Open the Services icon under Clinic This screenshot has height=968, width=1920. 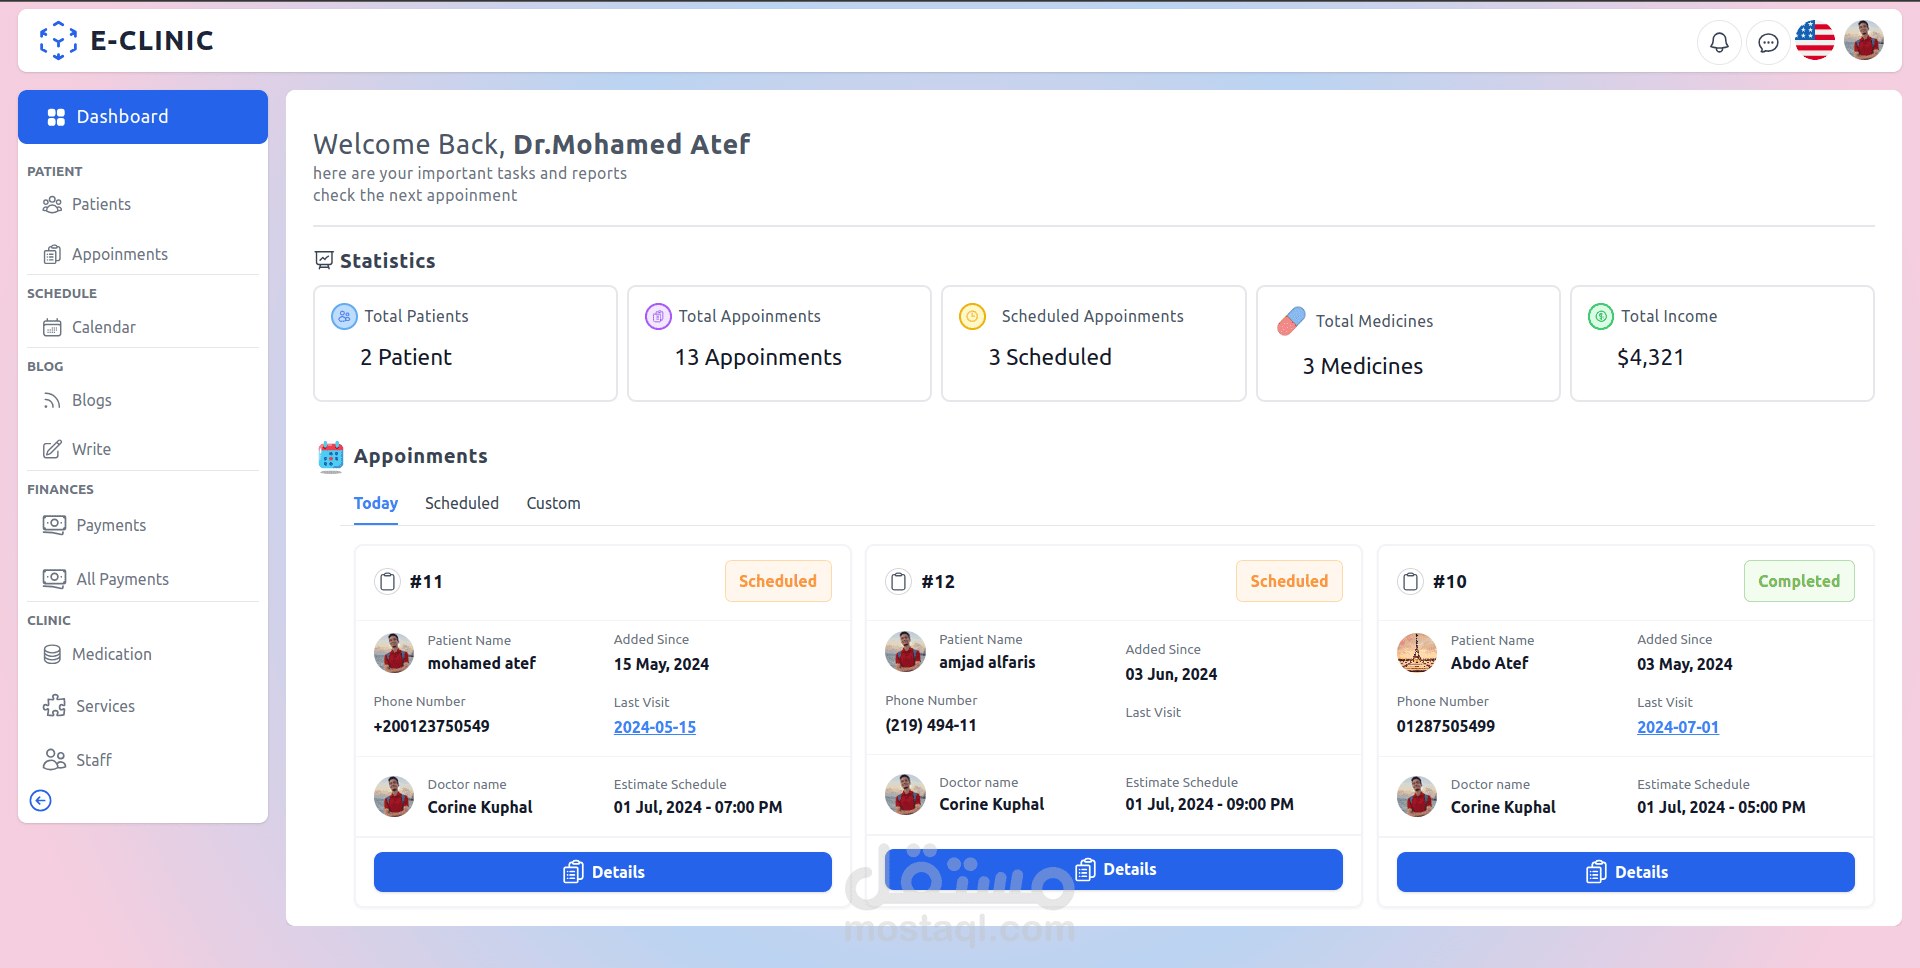point(53,705)
